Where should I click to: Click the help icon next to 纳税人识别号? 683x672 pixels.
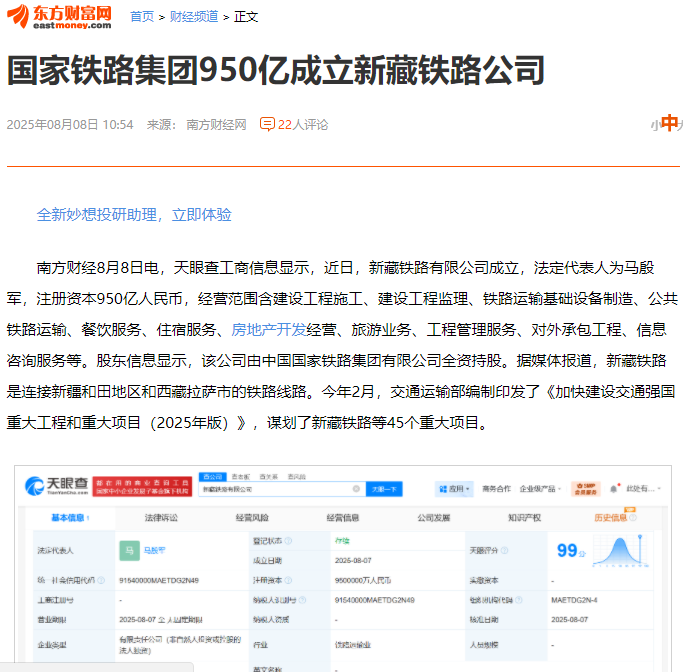point(302,600)
